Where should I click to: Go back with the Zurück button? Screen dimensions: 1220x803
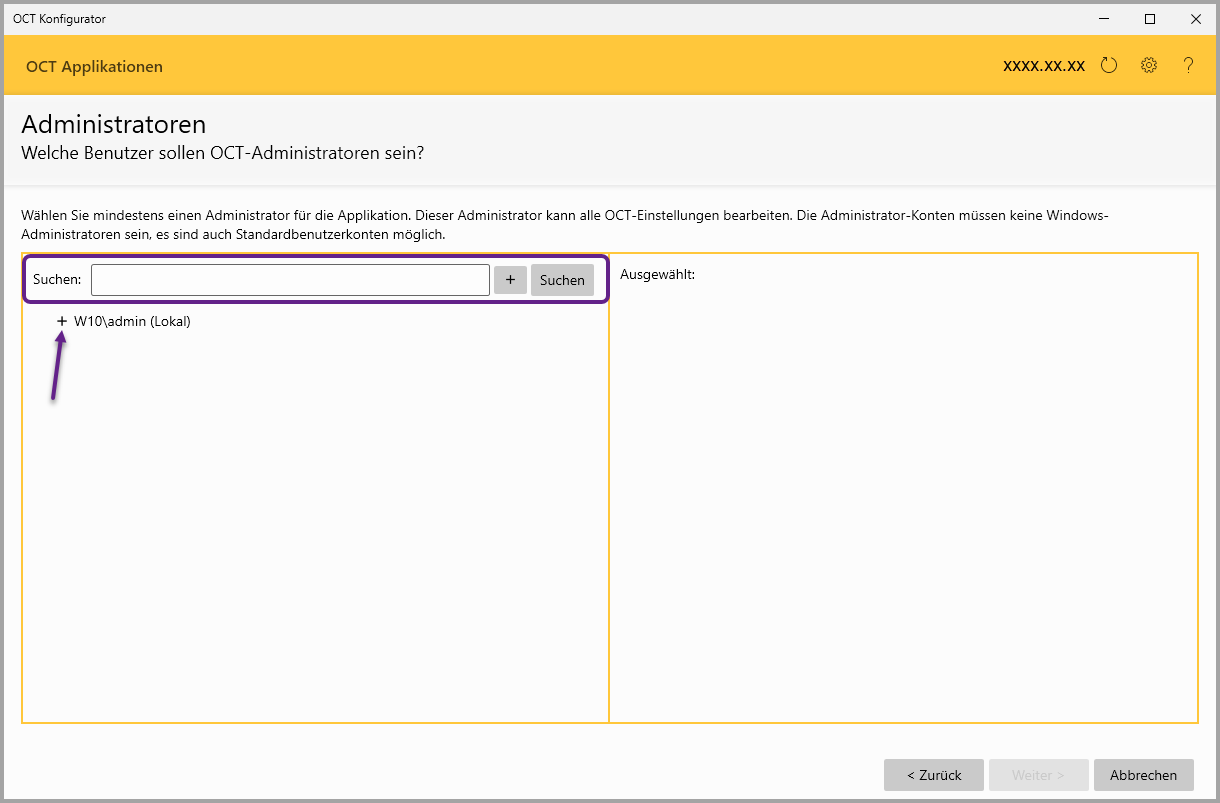tap(933, 775)
